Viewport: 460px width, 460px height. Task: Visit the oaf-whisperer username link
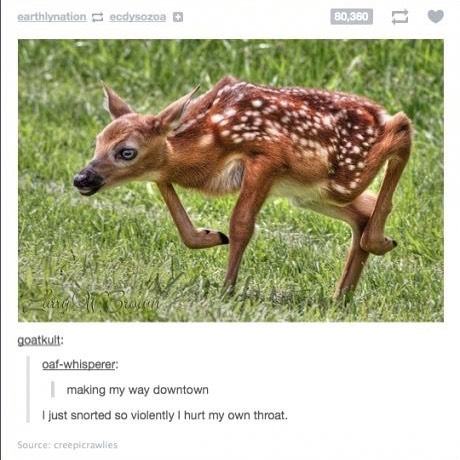click(79, 364)
